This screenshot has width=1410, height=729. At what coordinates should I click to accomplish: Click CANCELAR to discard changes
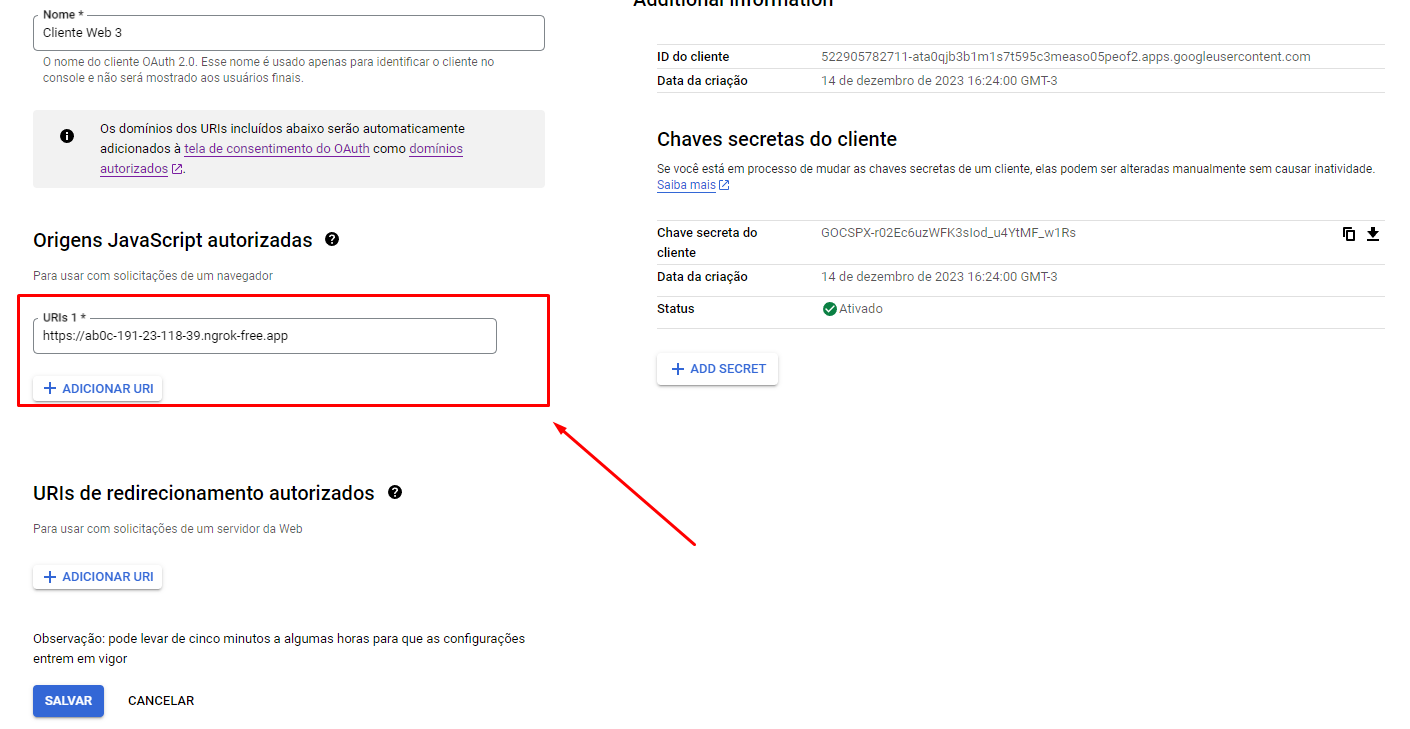tap(160, 700)
